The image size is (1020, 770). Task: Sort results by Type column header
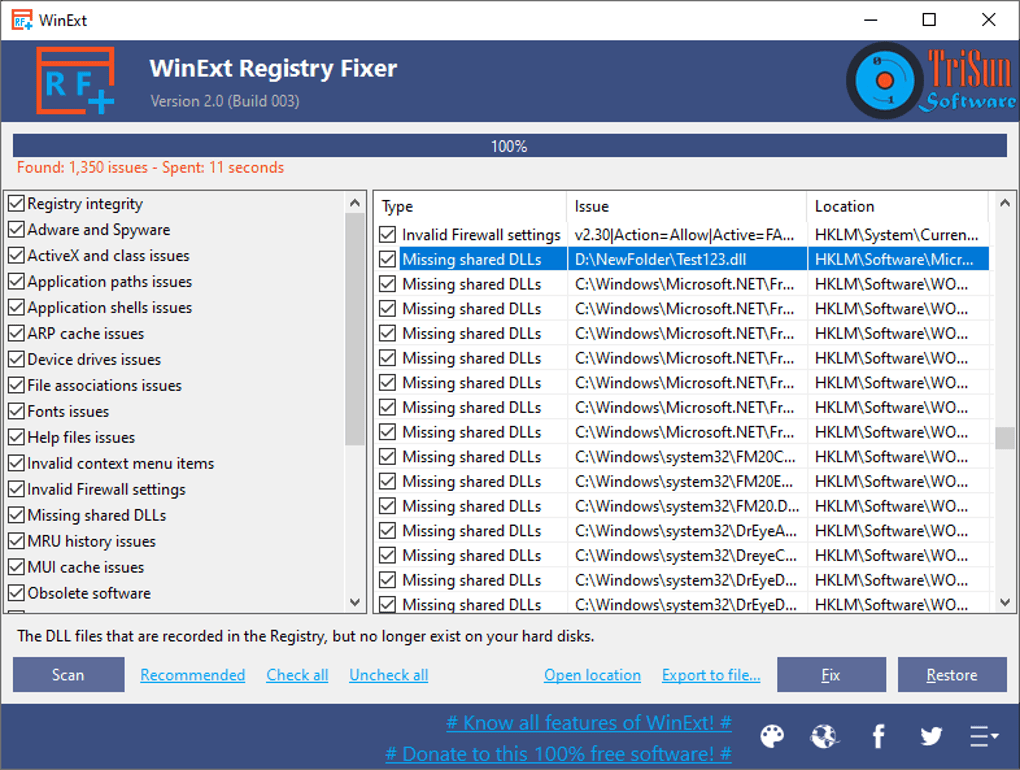click(472, 206)
